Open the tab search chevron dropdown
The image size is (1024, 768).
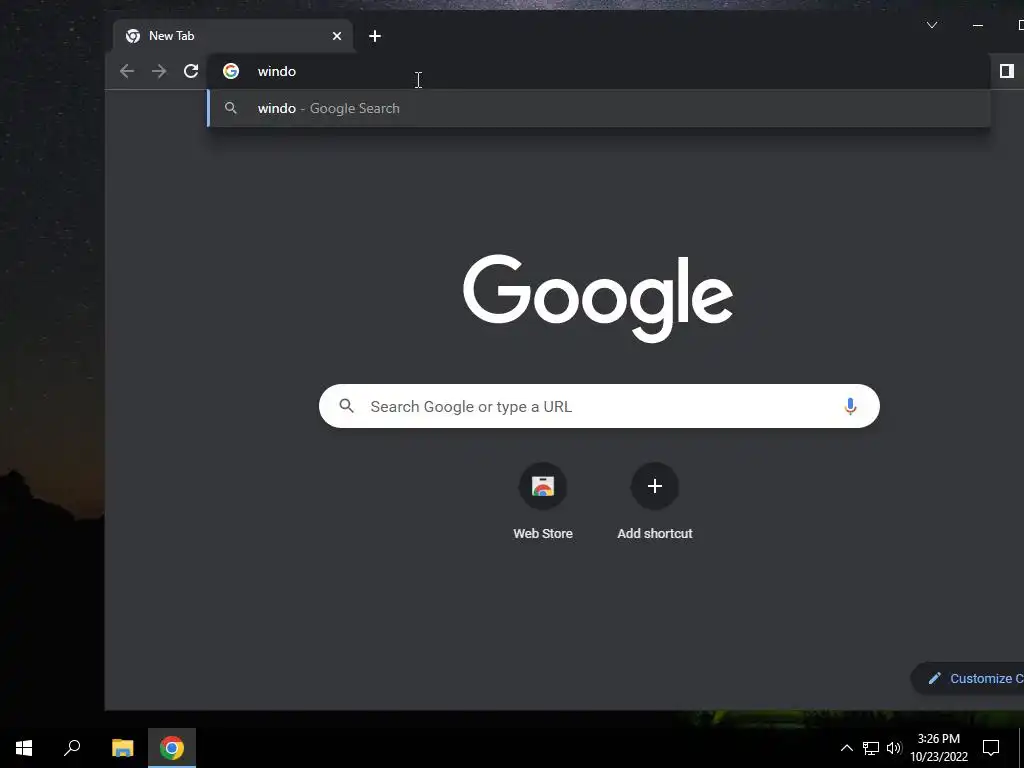coord(932,25)
